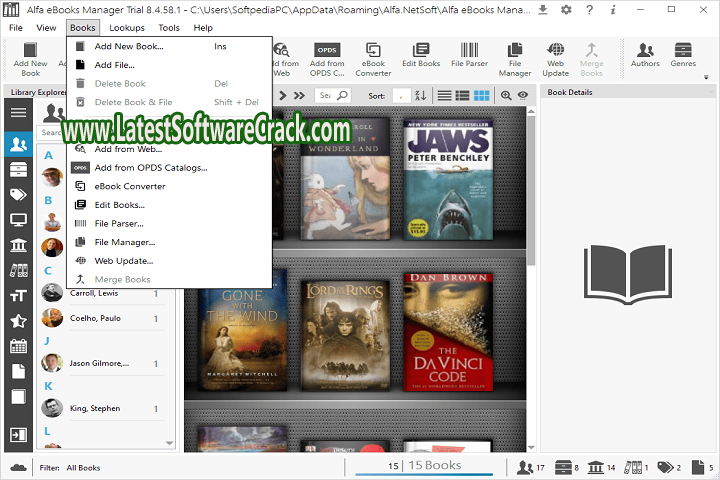Screen dimensions: 720x480
Task: Choose File Parser... menu item
Action: point(169,223)
